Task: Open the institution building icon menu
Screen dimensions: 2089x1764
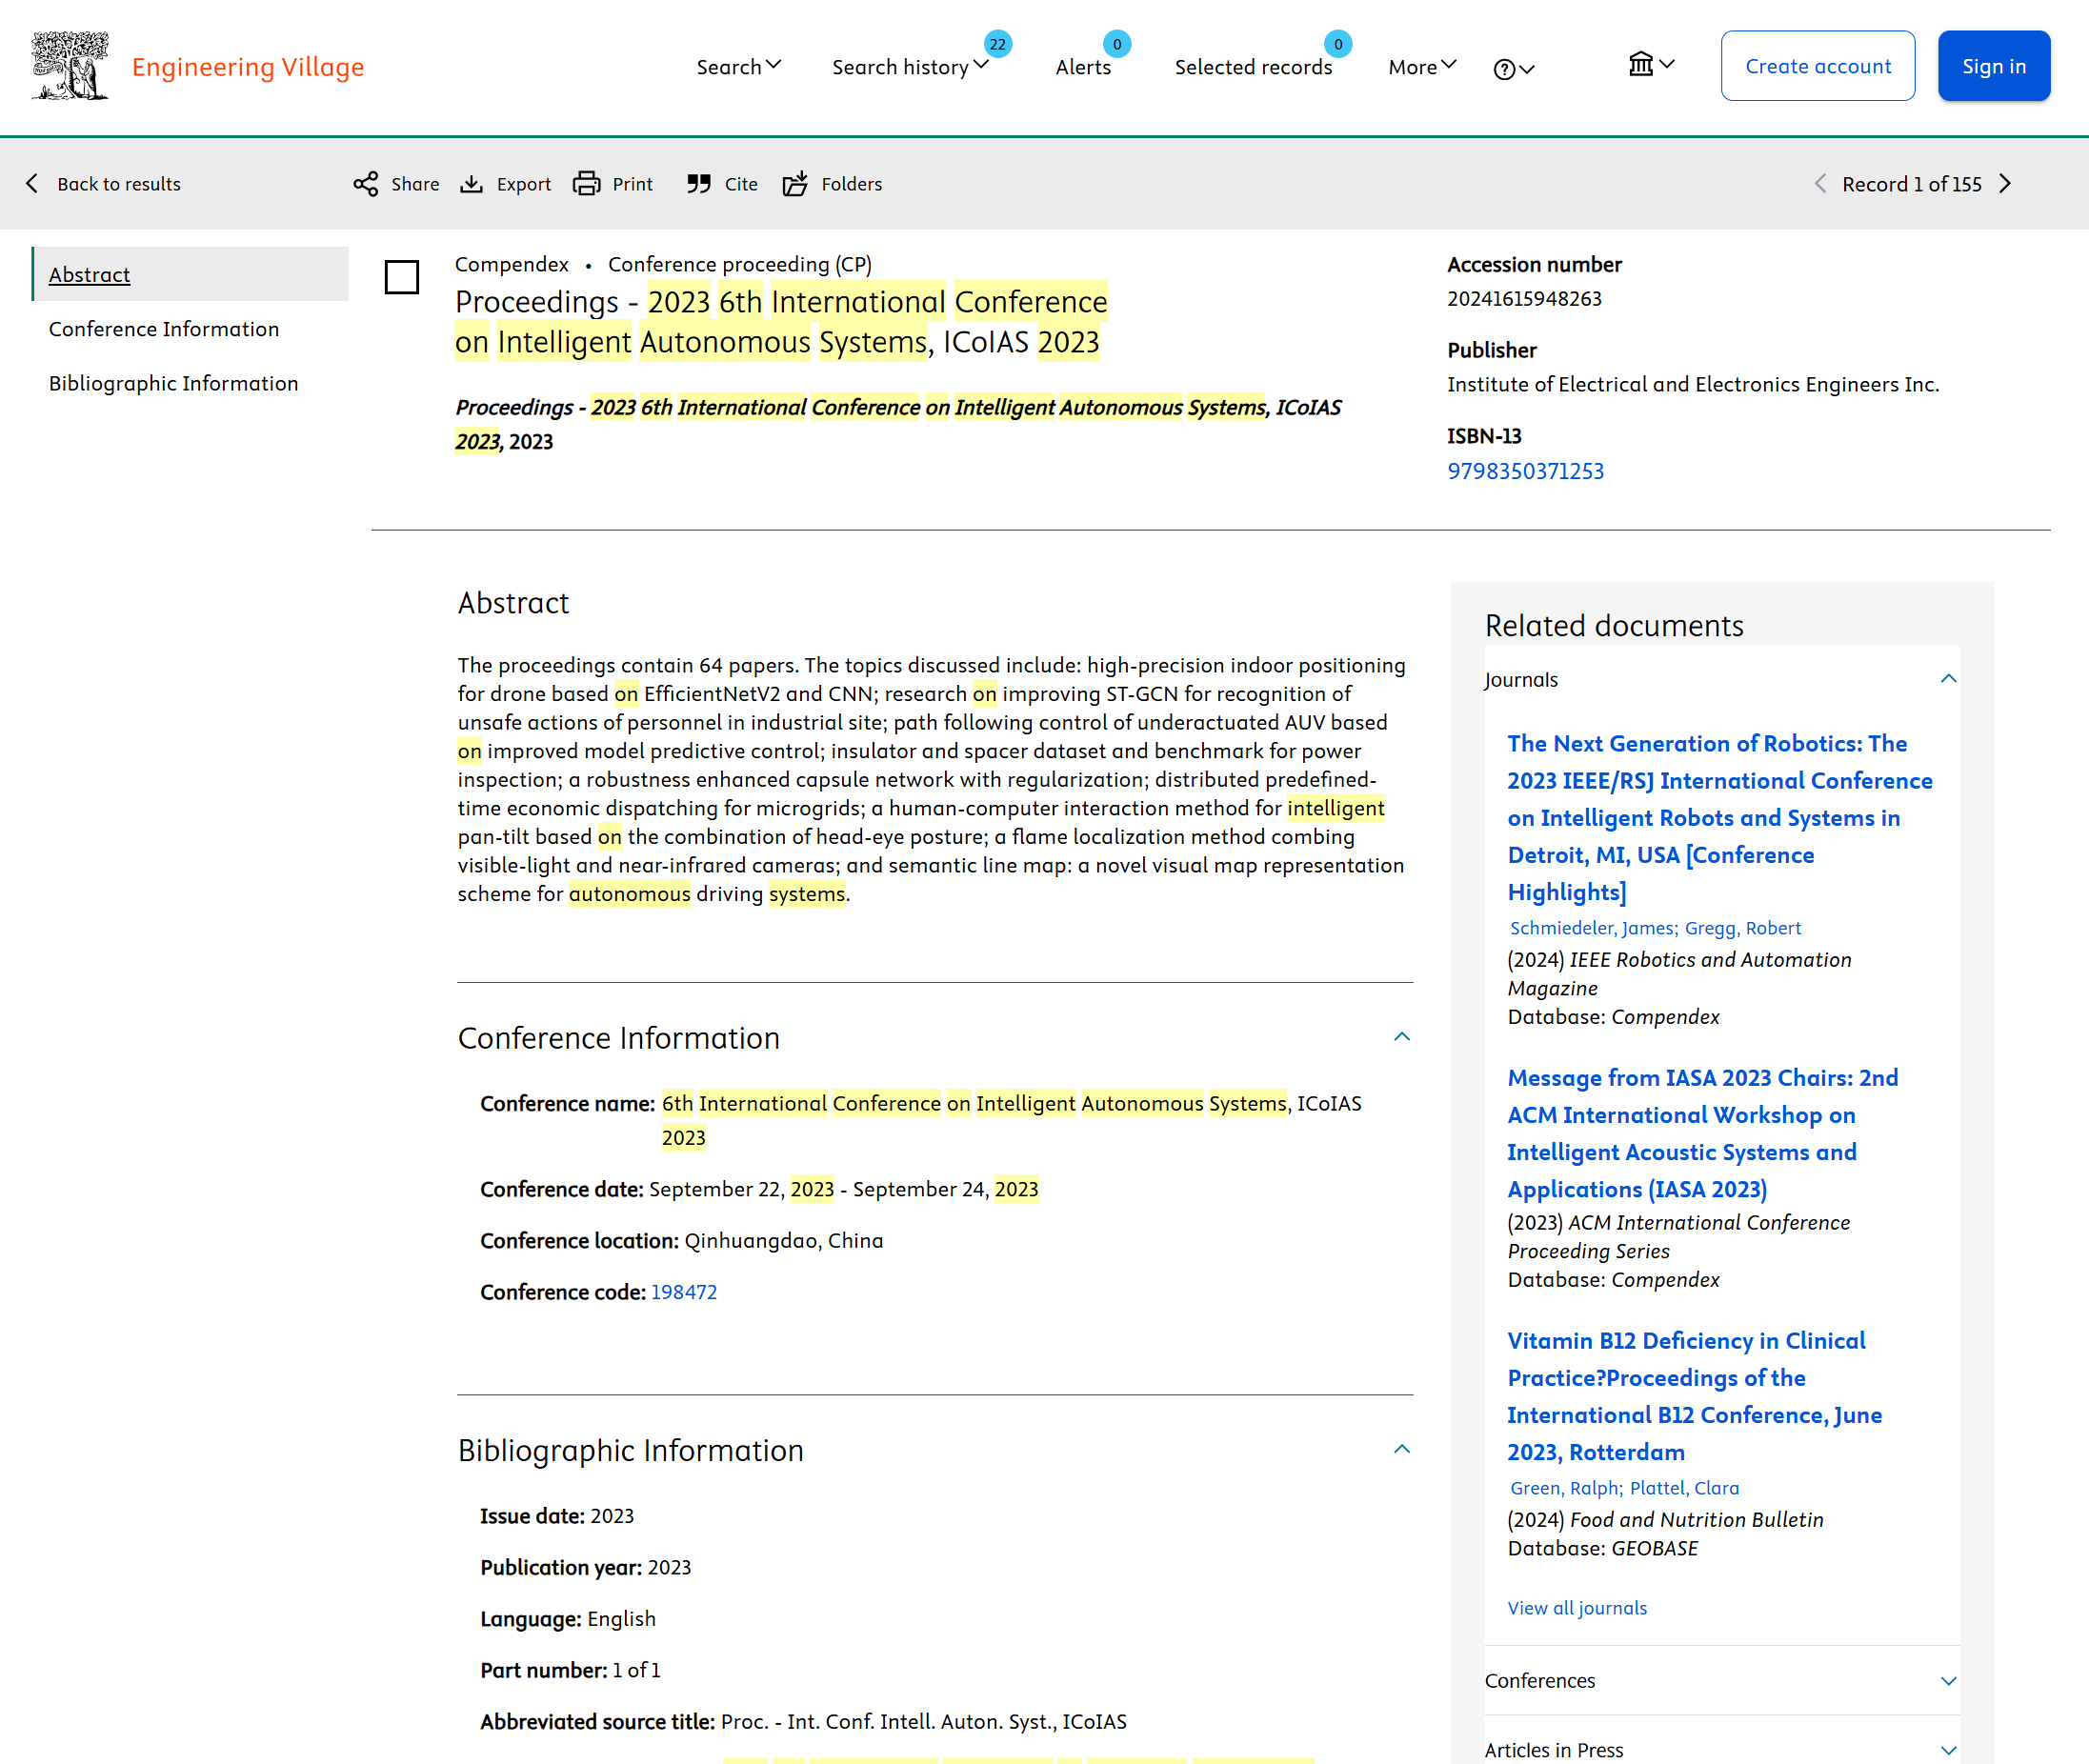Action: click(1651, 65)
